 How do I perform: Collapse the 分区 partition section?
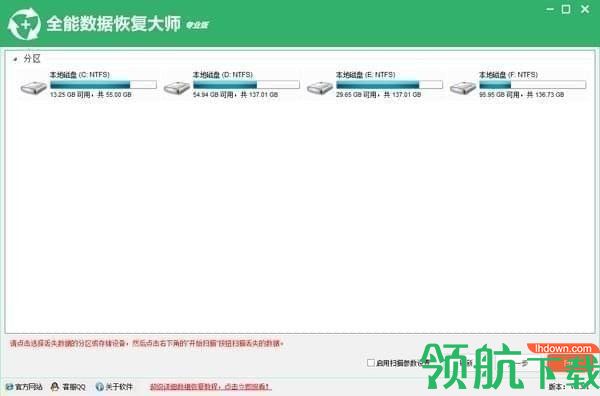(15, 59)
